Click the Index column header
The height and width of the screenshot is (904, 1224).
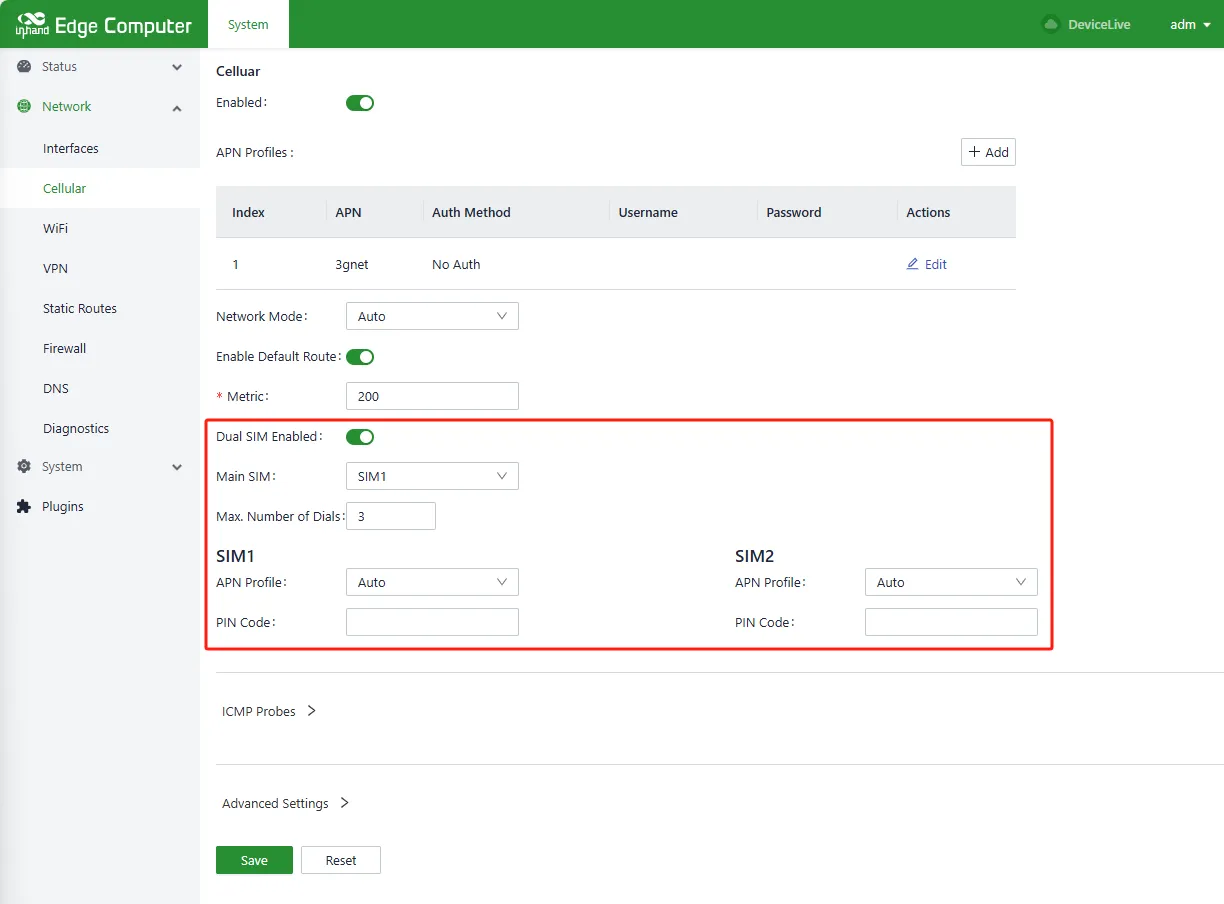pyautogui.click(x=248, y=212)
